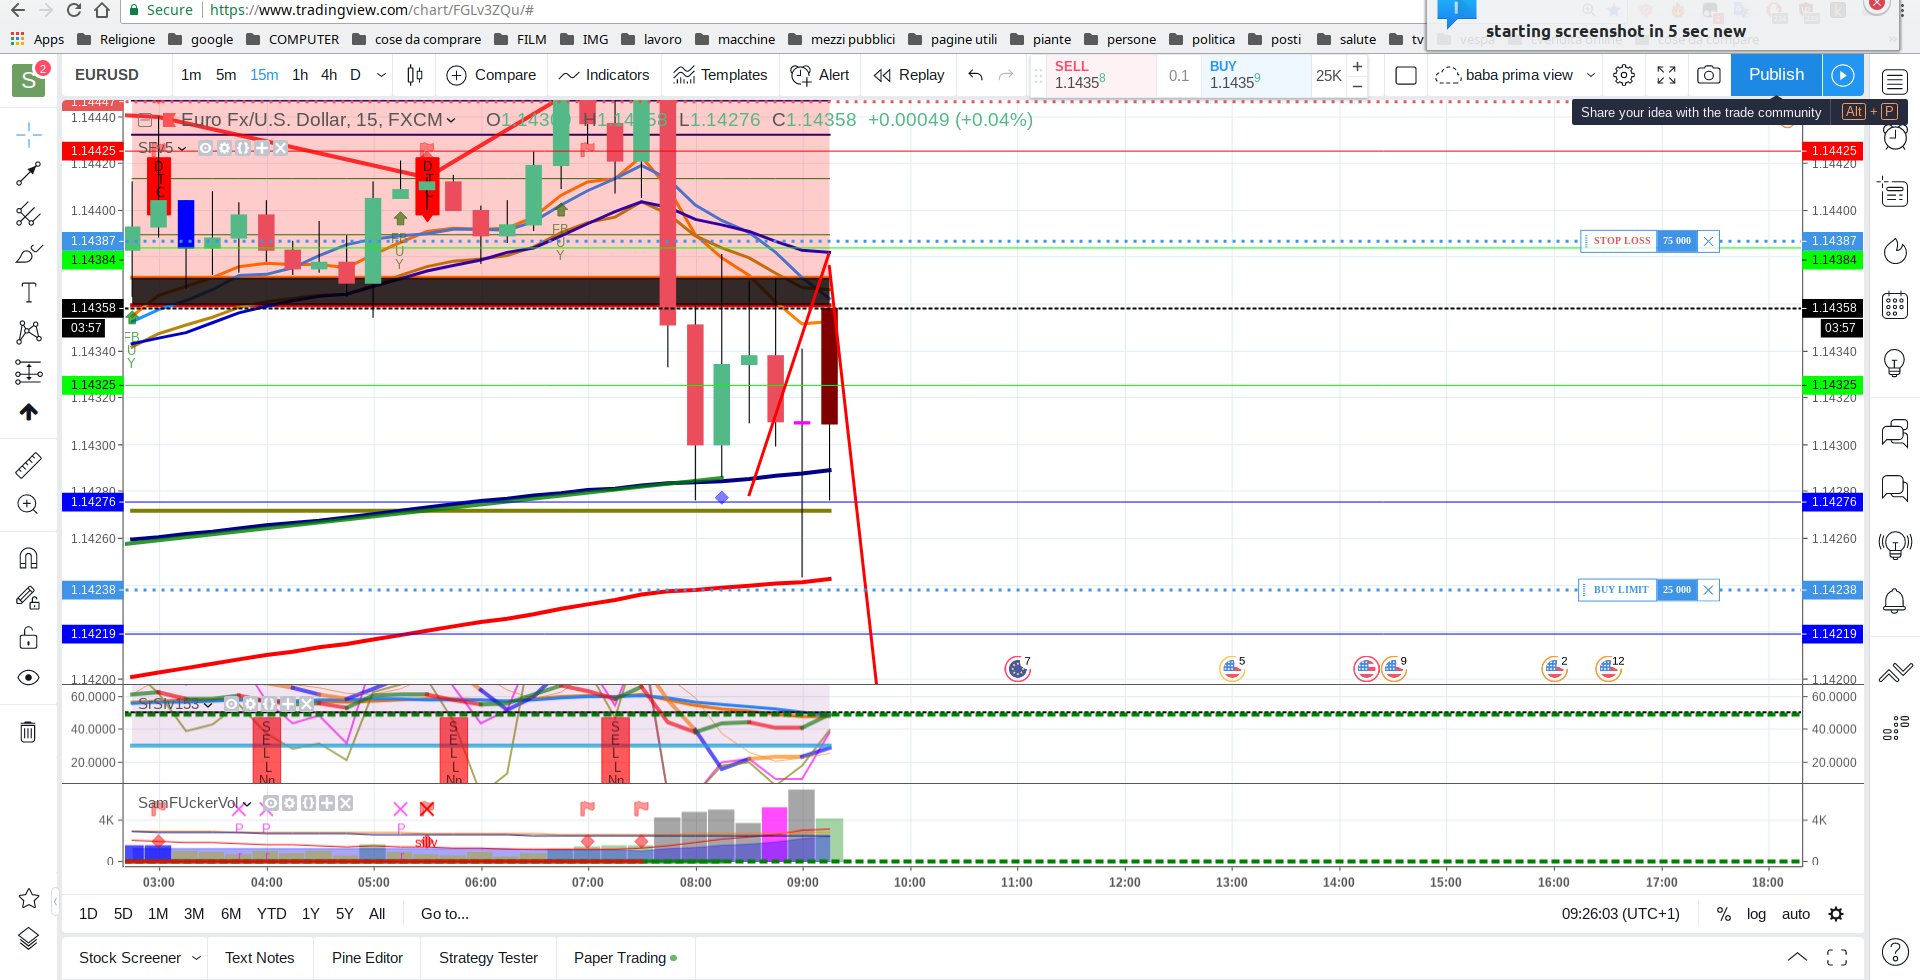1920x980 pixels.
Task: Expand the Stock Screener dropdown arrow
Action: pyautogui.click(x=196, y=958)
